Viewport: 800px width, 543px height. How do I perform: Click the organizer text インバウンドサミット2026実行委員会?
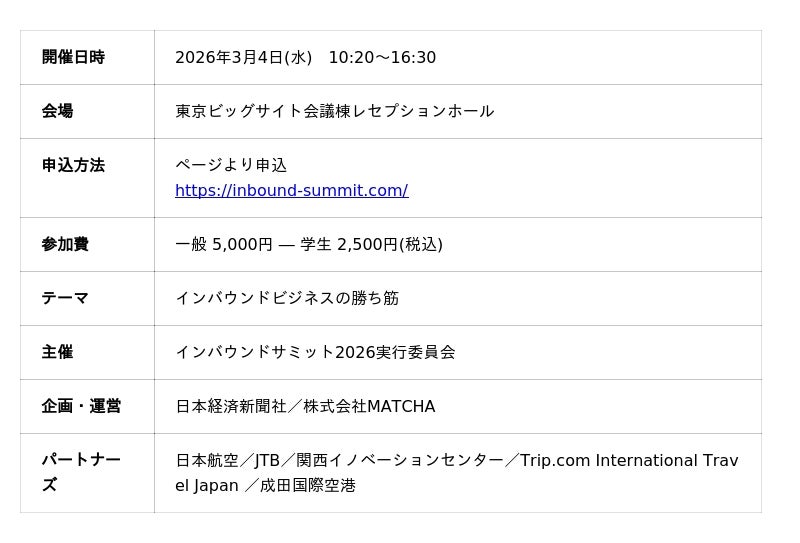[x=315, y=352]
